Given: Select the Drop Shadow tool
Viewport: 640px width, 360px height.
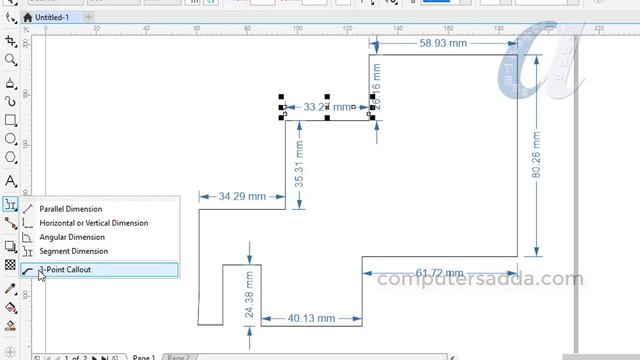Looking at the screenshot, I should click(x=10, y=246).
